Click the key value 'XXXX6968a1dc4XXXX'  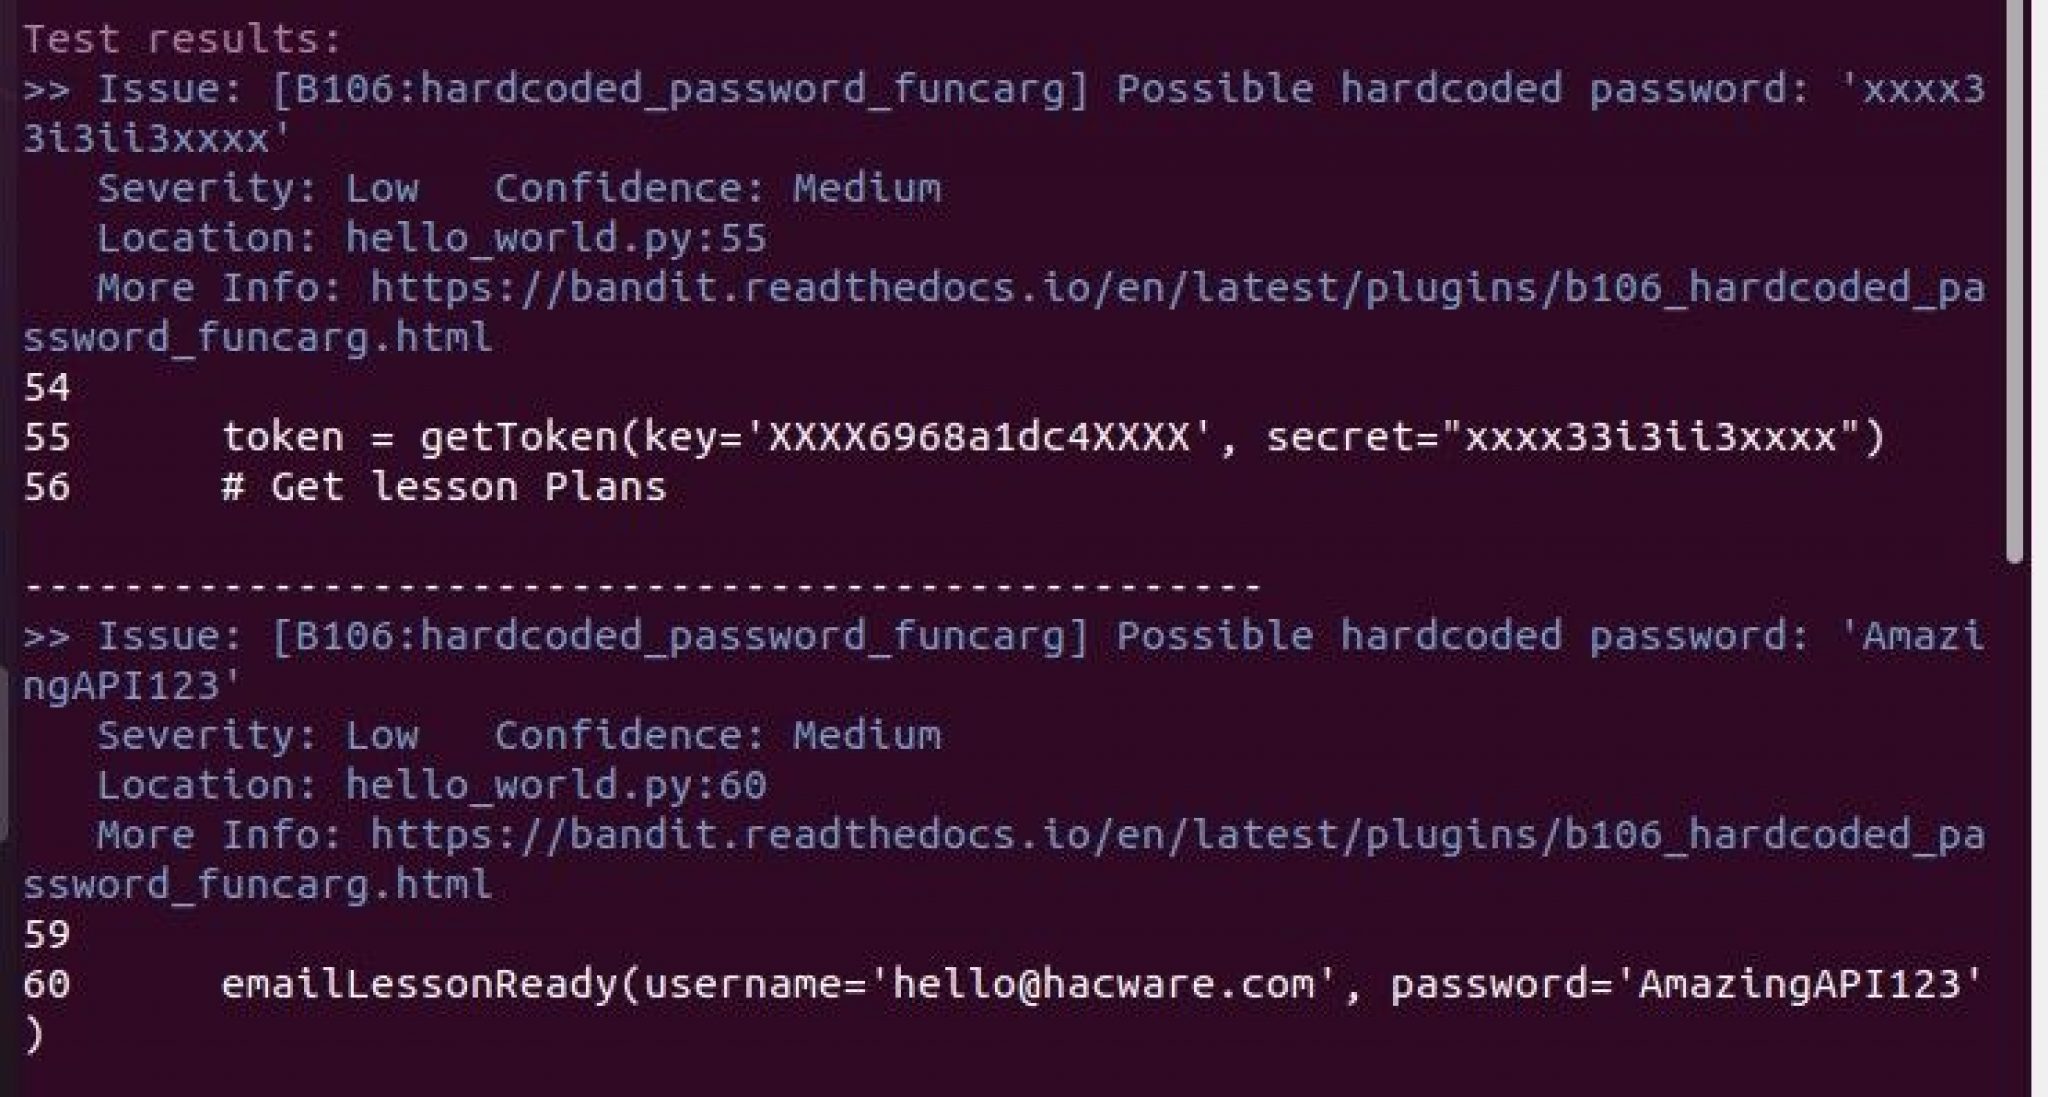pyautogui.click(x=979, y=438)
